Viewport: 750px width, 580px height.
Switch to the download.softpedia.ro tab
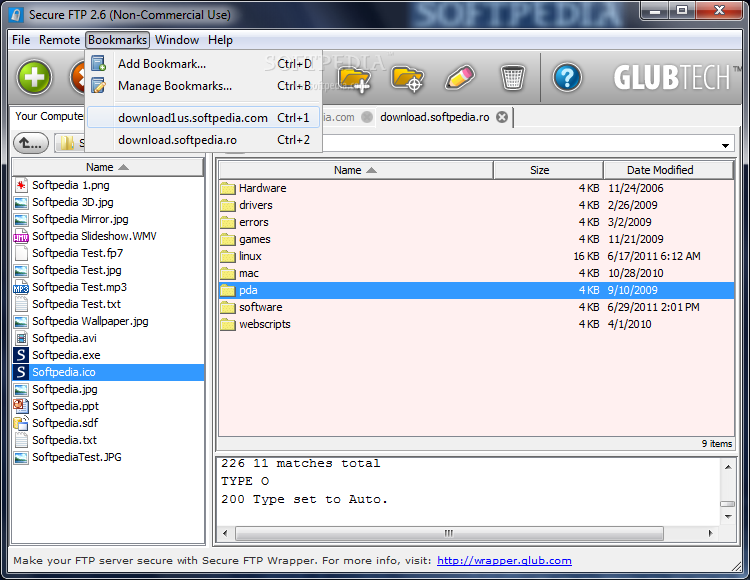pos(435,117)
